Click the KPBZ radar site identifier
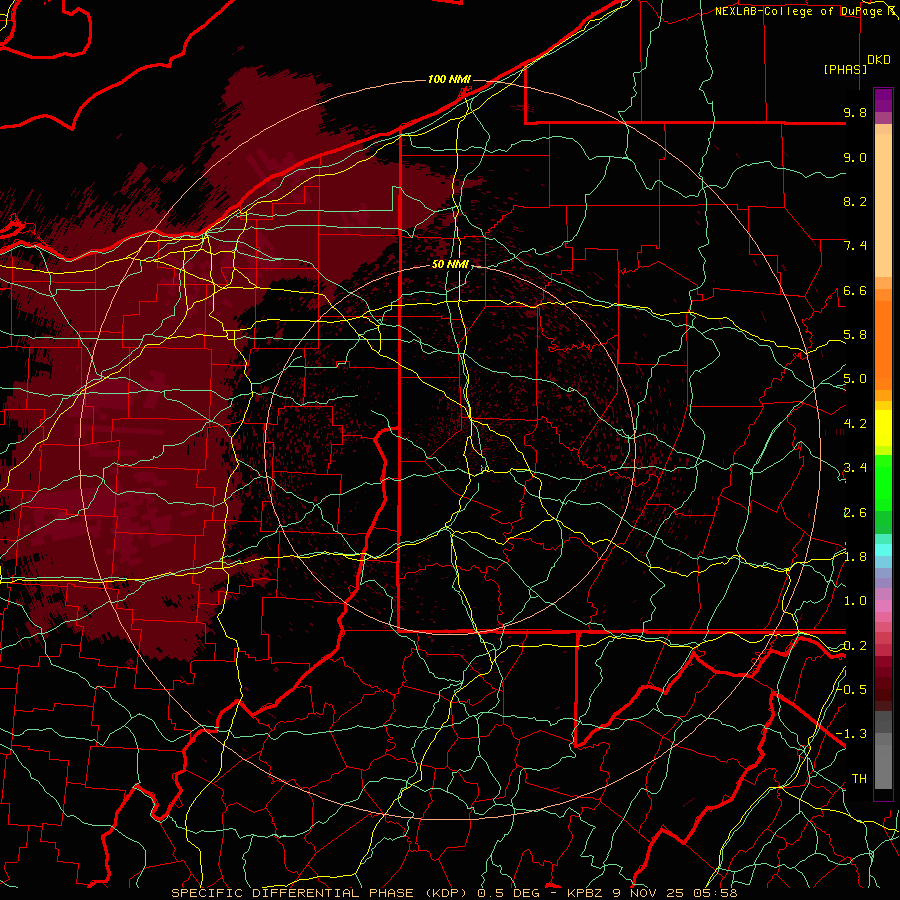The image size is (900, 900). click(585, 893)
